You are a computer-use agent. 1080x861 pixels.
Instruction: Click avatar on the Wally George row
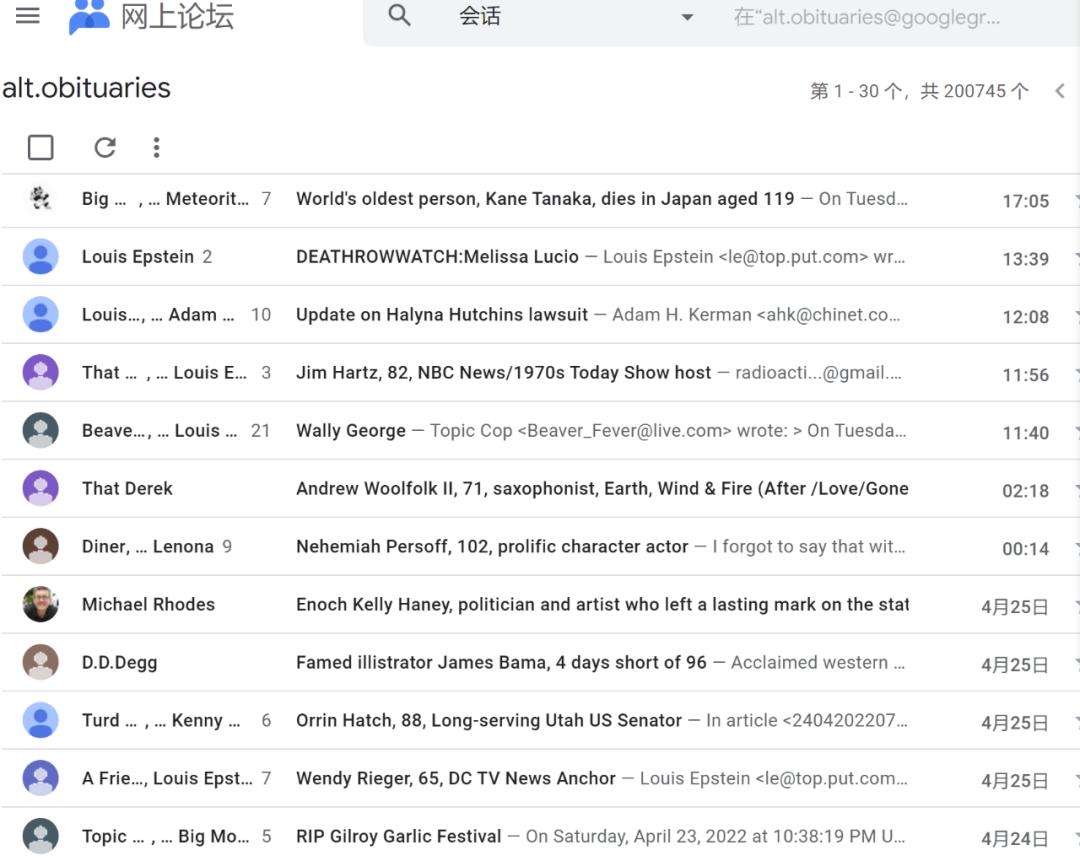(x=41, y=430)
